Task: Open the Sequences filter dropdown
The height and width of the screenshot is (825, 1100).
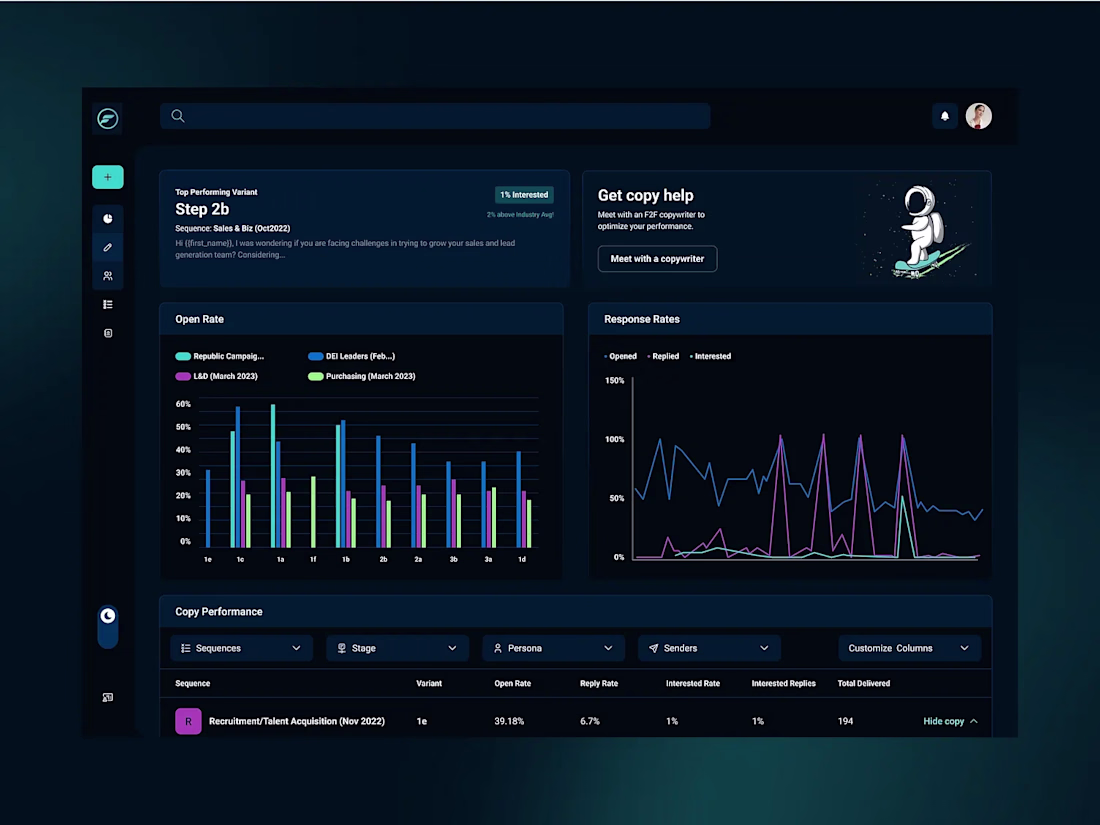Action: 241,648
